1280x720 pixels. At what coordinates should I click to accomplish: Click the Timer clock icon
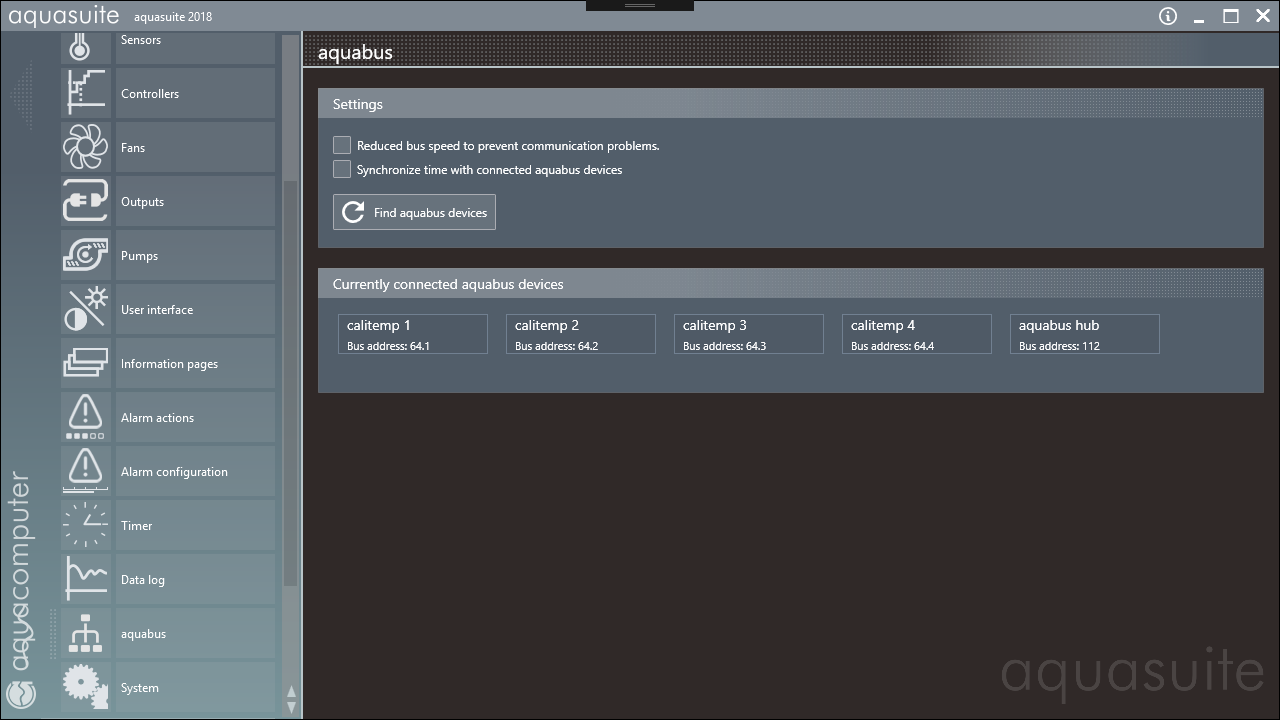(86, 525)
